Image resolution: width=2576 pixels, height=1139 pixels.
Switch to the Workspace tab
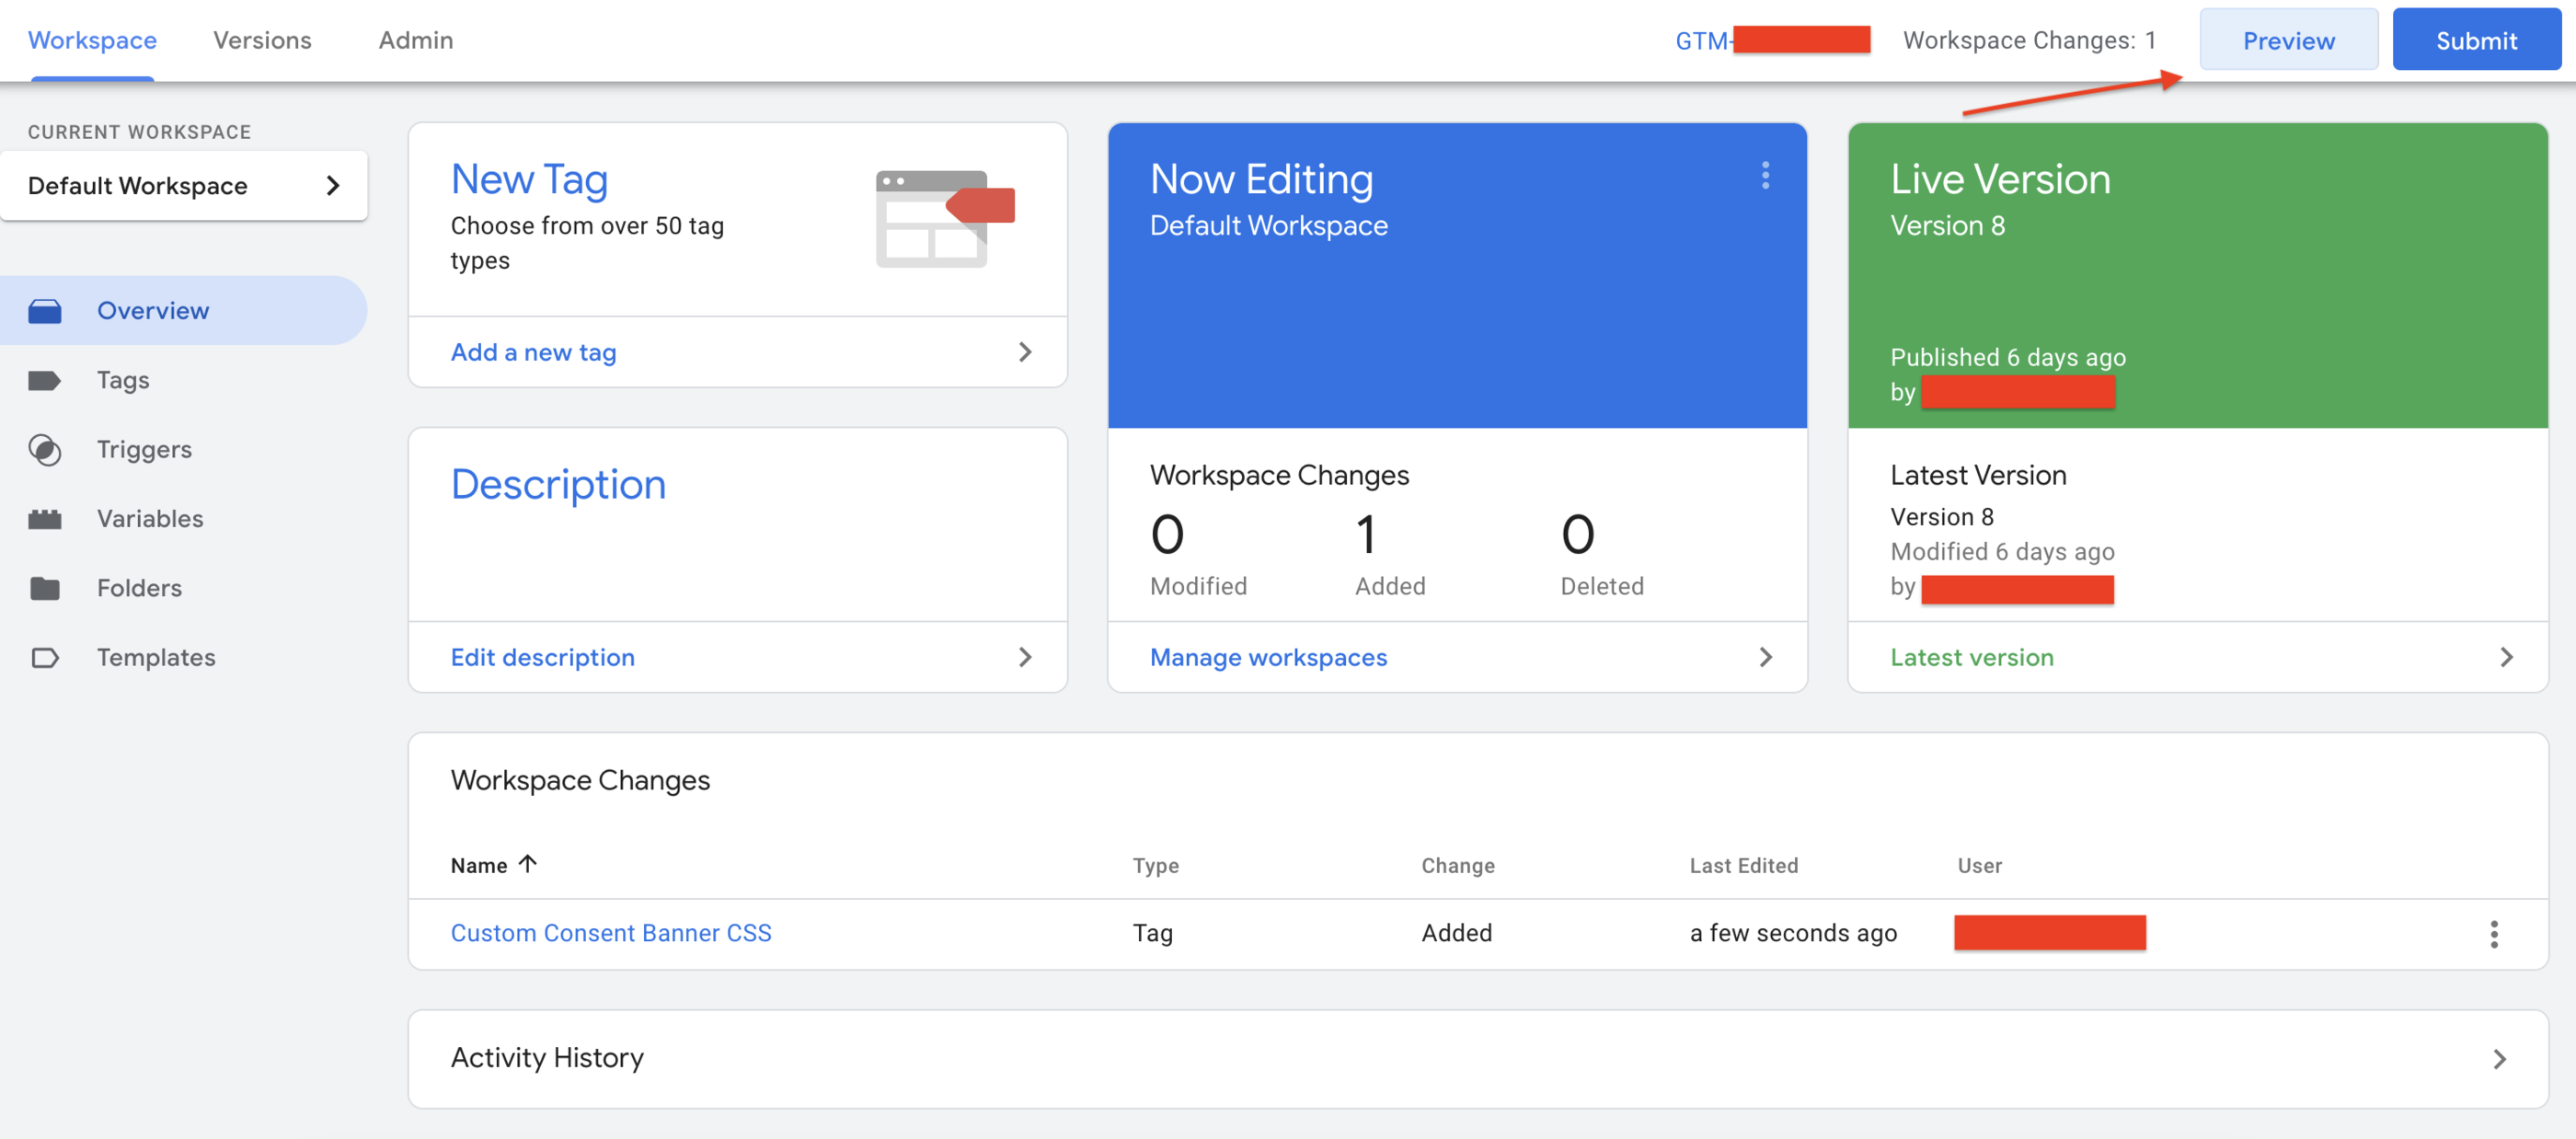pyautogui.click(x=92, y=40)
